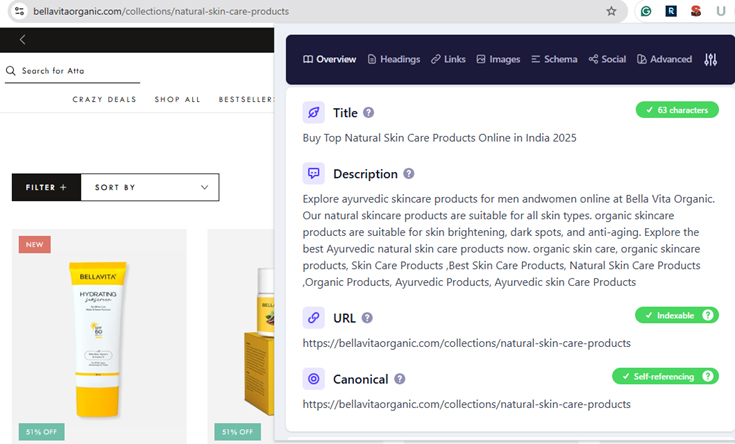The width and height of the screenshot is (735, 444).
Task: Click into the Search for Atta field
Action: point(73,71)
